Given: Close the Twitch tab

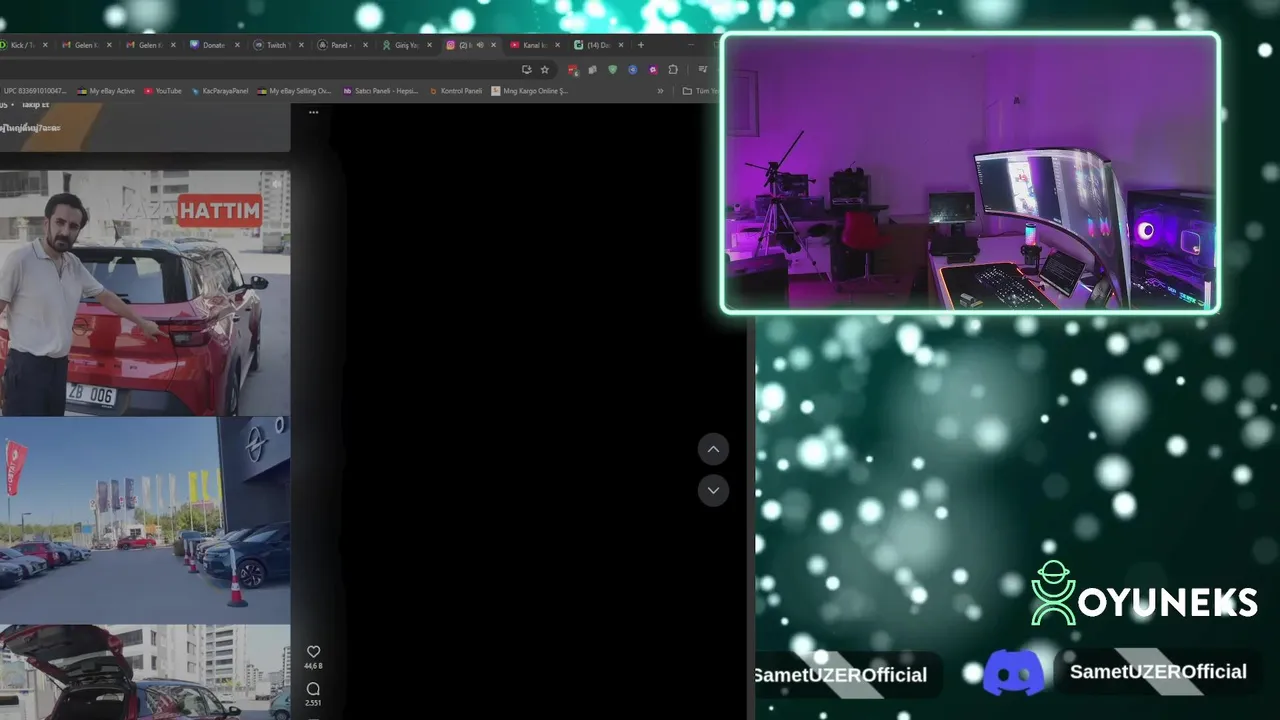Looking at the screenshot, I should (x=300, y=45).
